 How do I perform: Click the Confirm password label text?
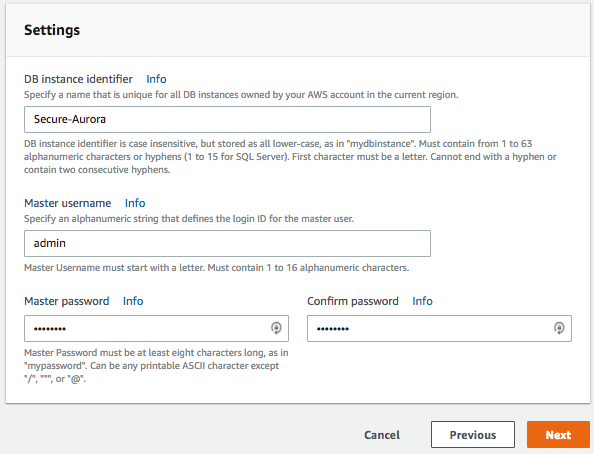pyautogui.click(x=353, y=301)
